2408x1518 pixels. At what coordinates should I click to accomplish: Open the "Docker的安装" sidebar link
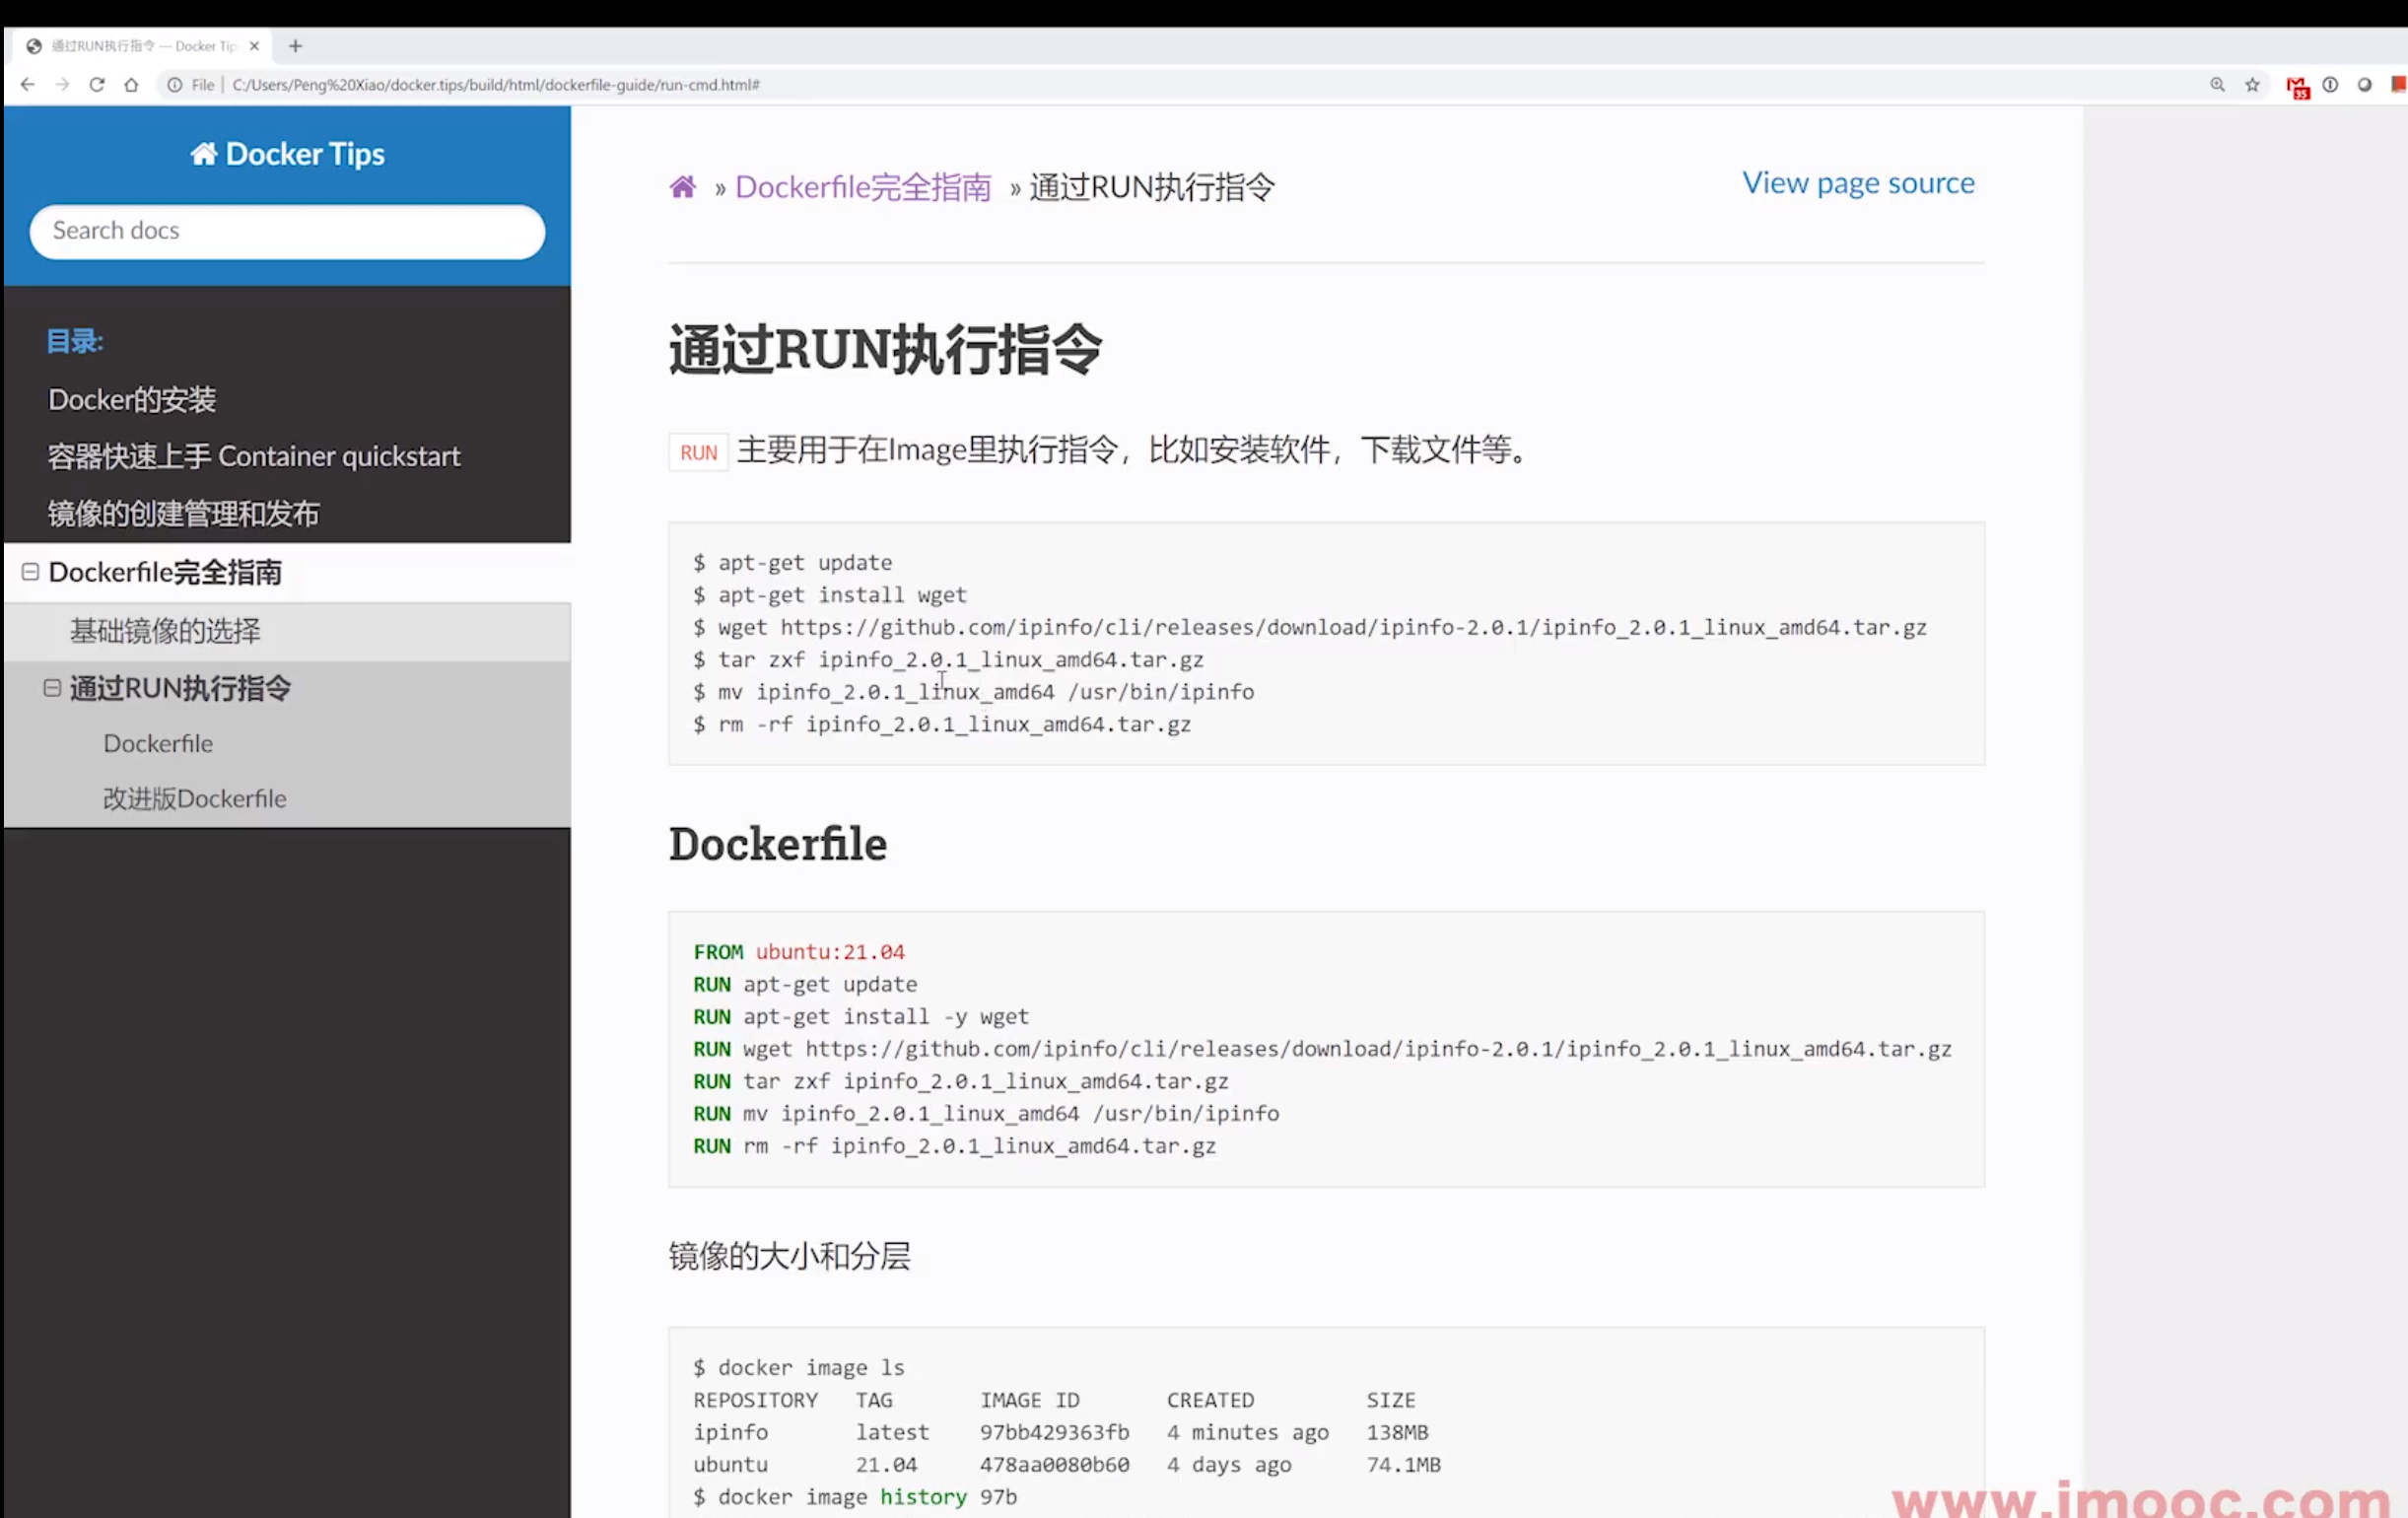(131, 399)
